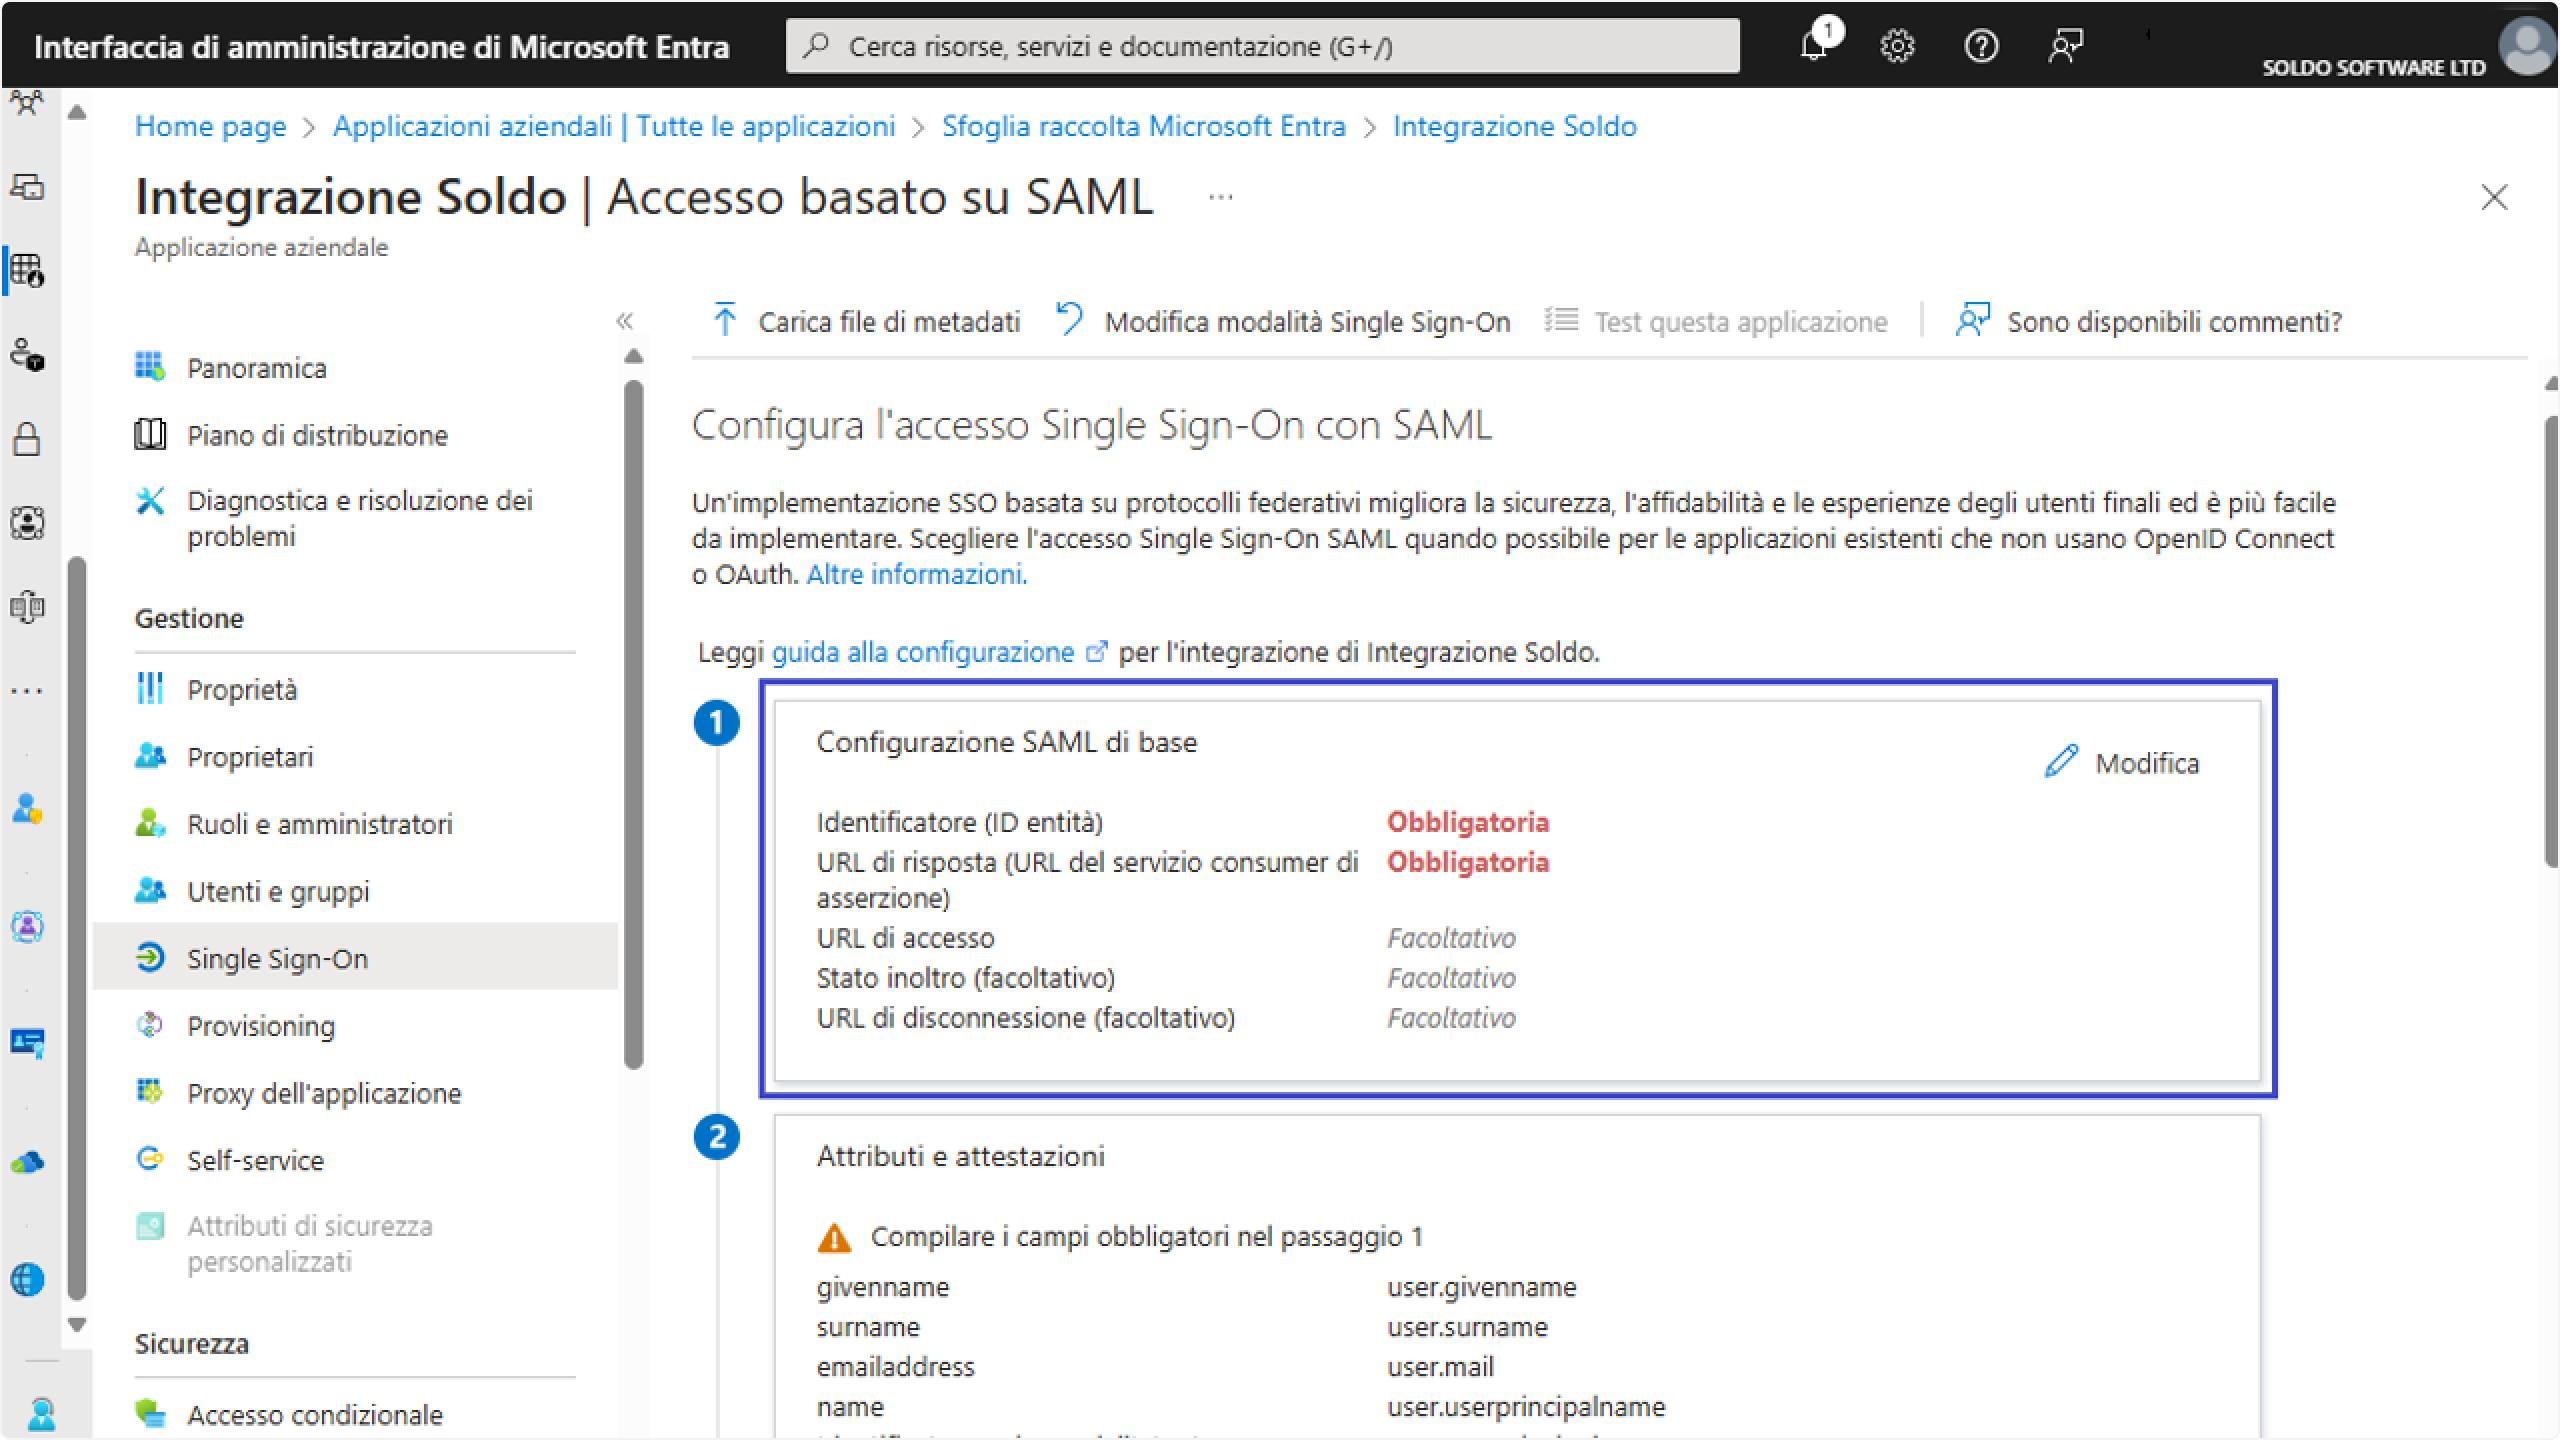Viewport: 2560px width, 1440px height.
Task: Collapse the resource menu with double chevron
Action: (x=625, y=321)
